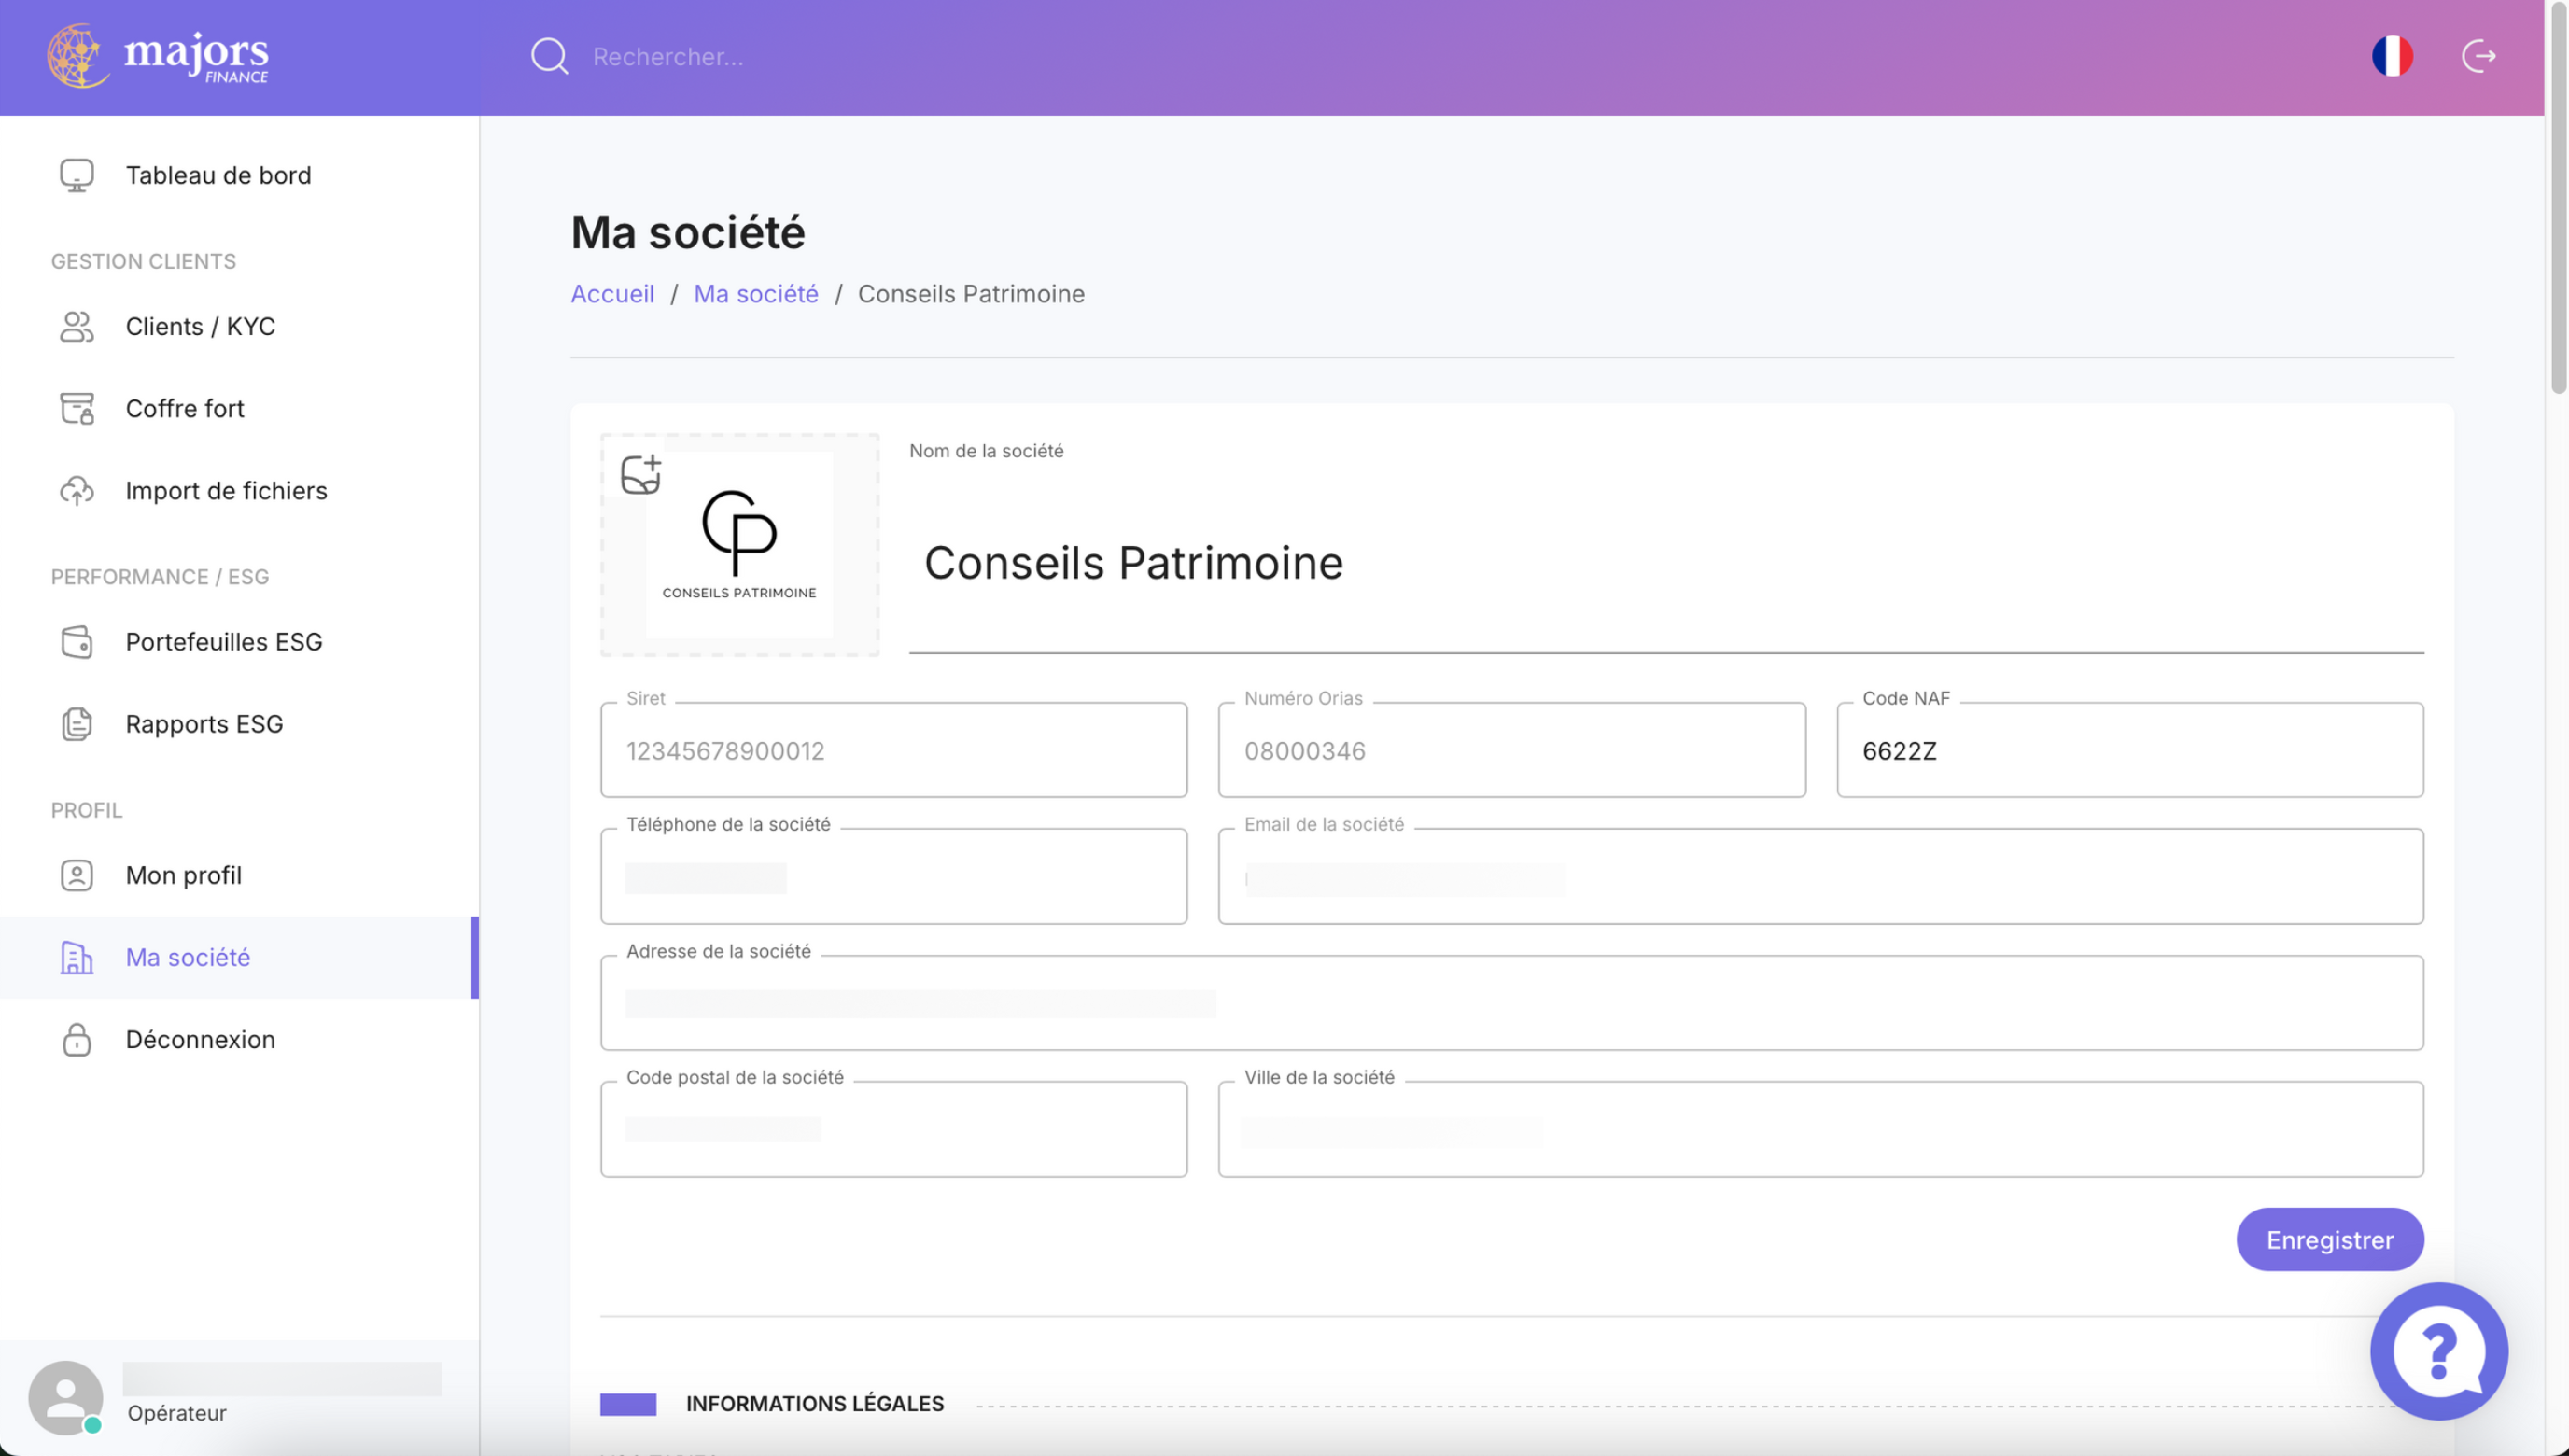Focus the Code NAF input field
The height and width of the screenshot is (1456, 2569).
pyautogui.click(x=2129, y=751)
